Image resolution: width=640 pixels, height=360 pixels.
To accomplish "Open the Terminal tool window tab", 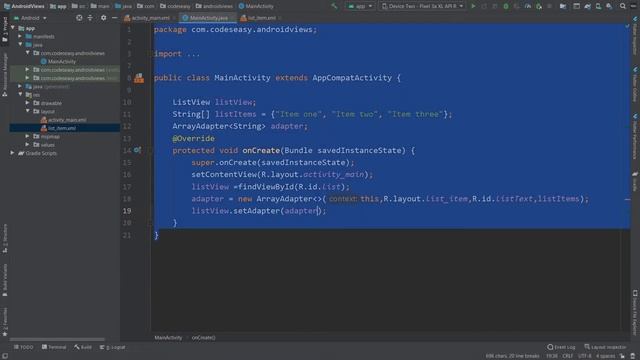I will tap(54, 347).
